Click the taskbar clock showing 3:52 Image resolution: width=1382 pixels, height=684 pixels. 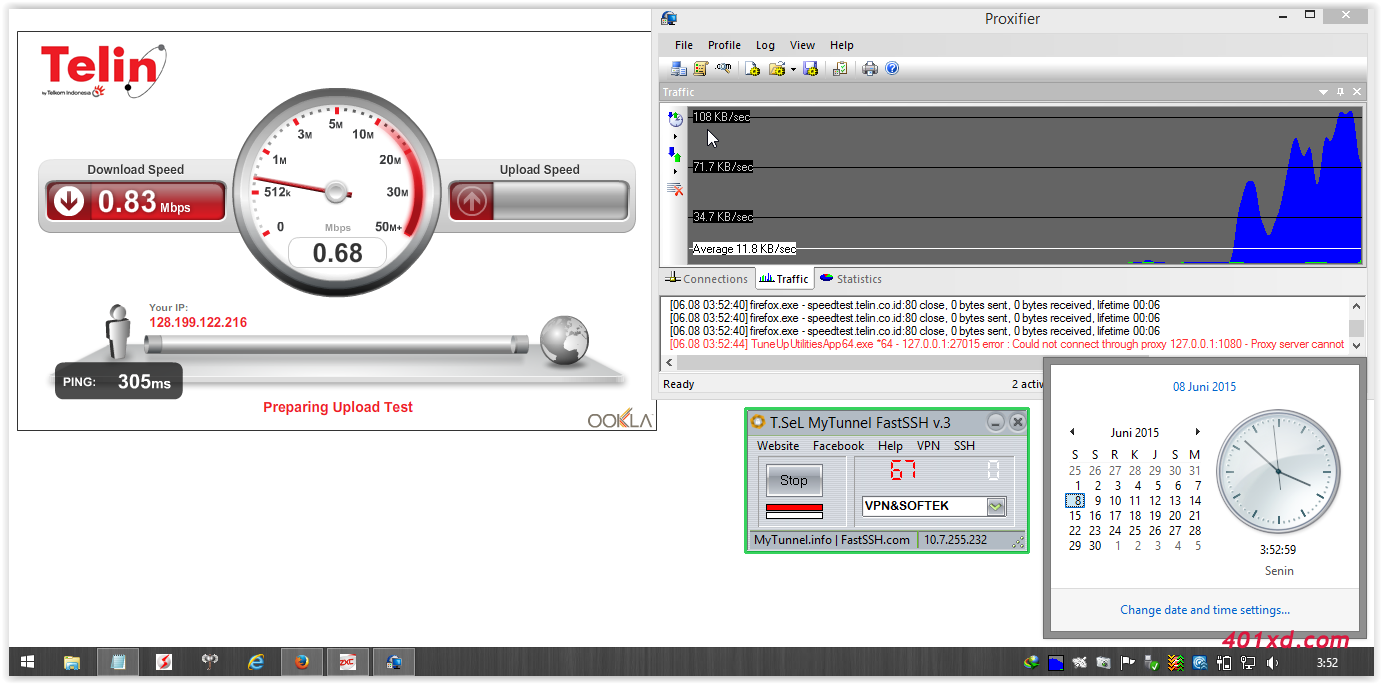point(1327,662)
